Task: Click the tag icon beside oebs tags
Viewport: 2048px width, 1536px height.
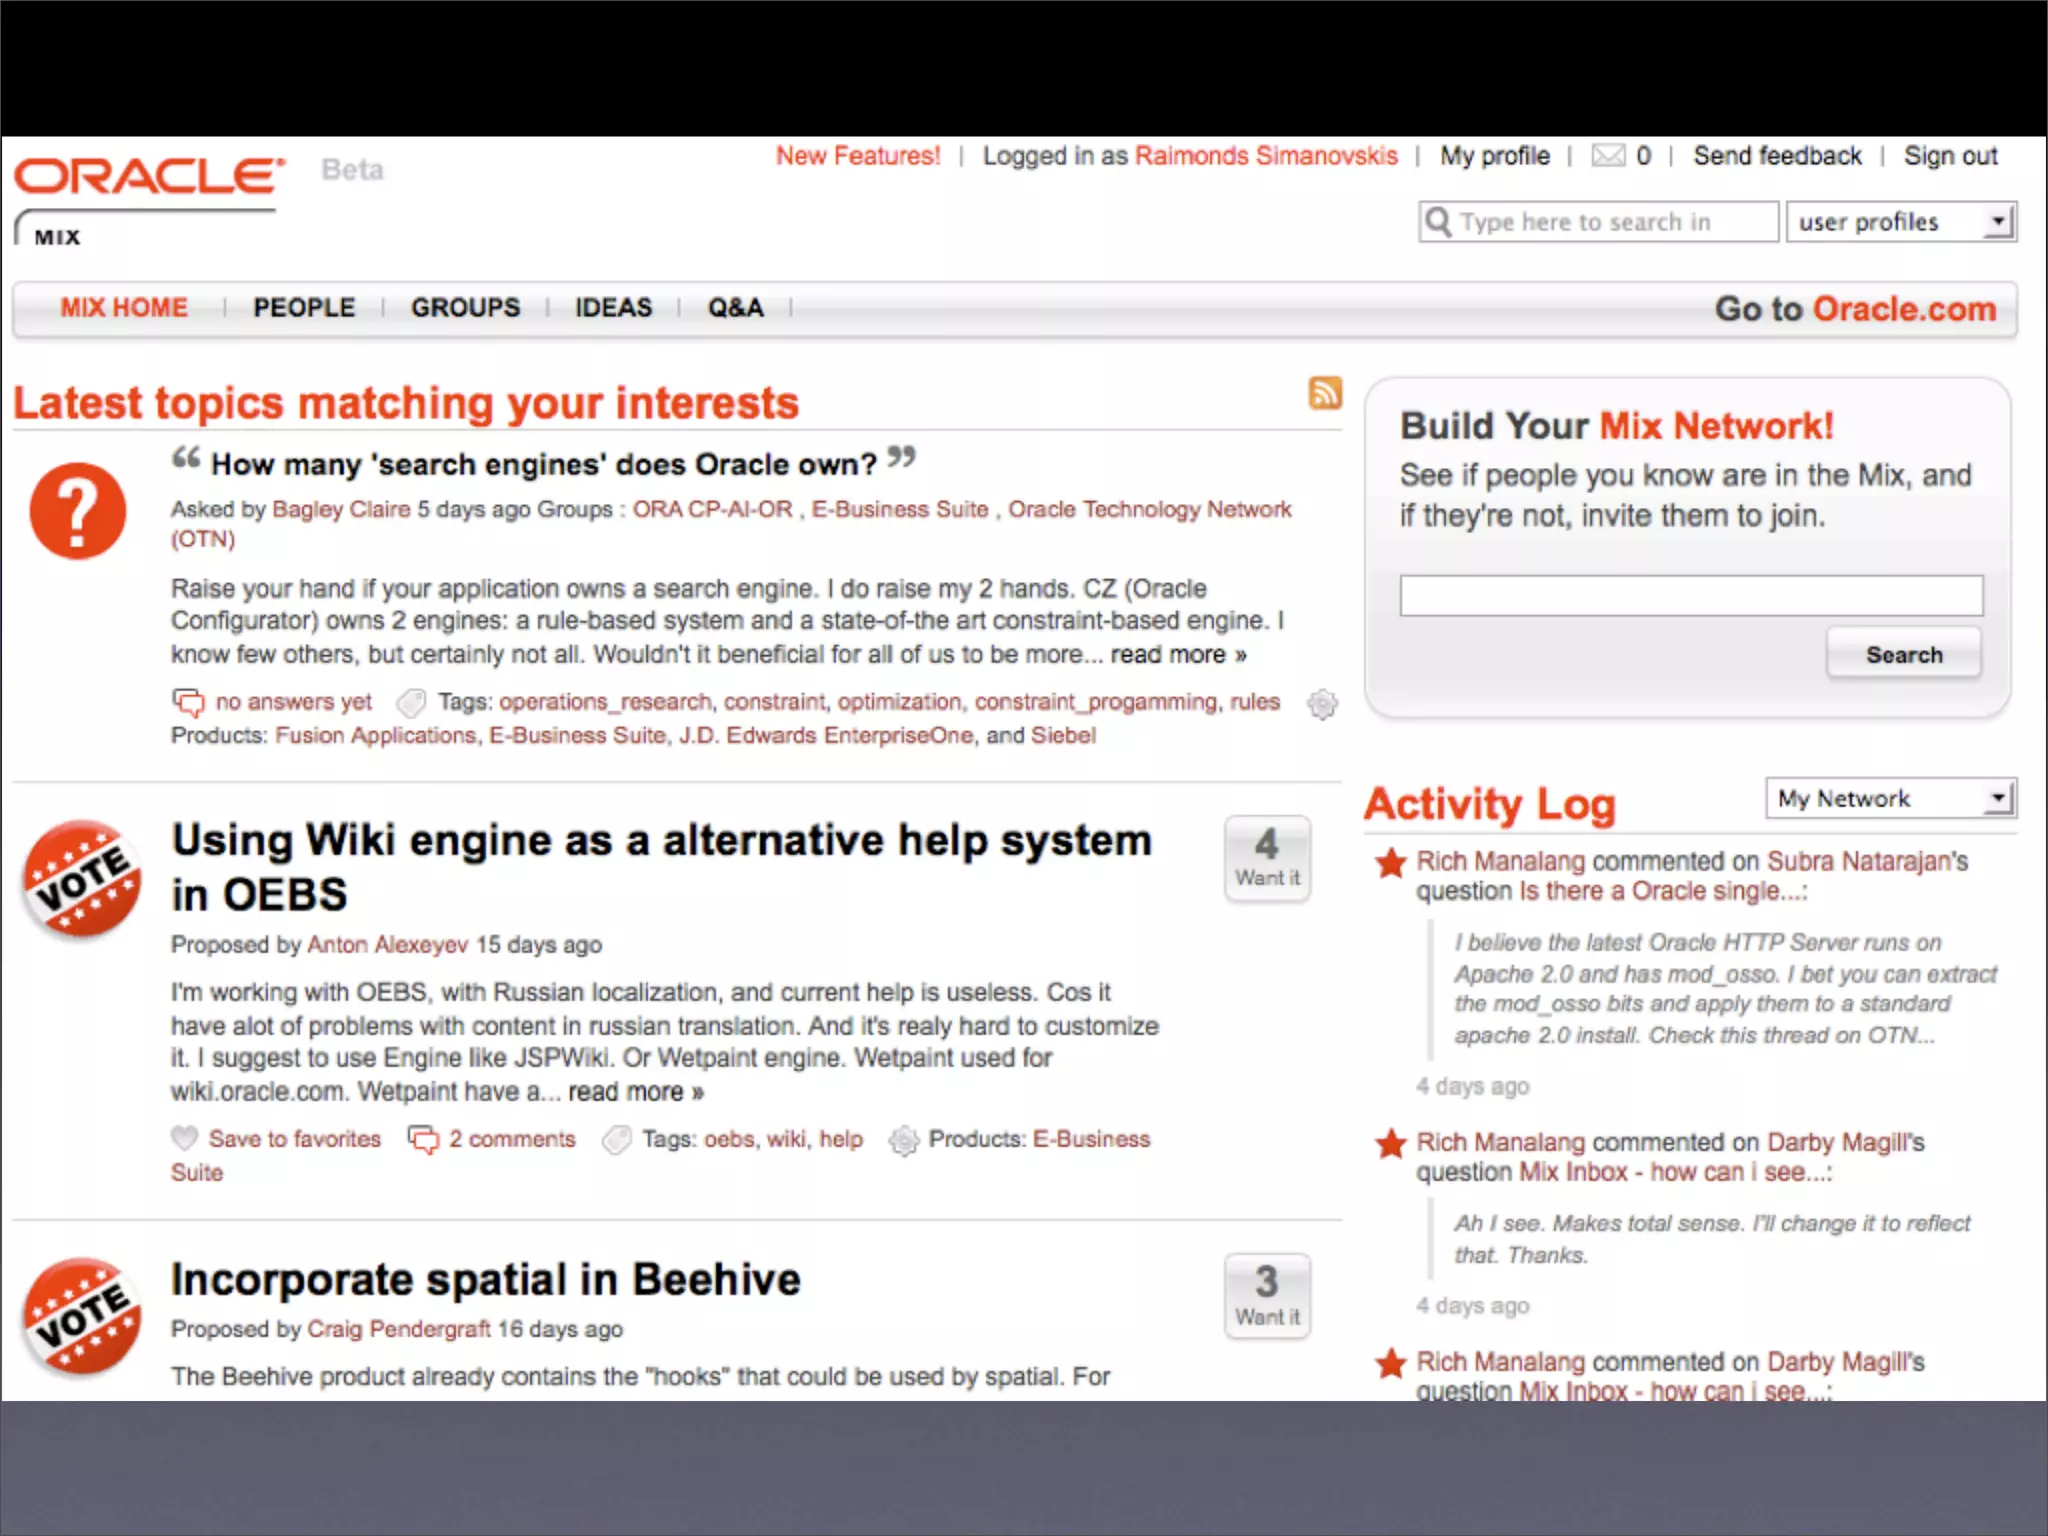Action: click(x=617, y=1139)
